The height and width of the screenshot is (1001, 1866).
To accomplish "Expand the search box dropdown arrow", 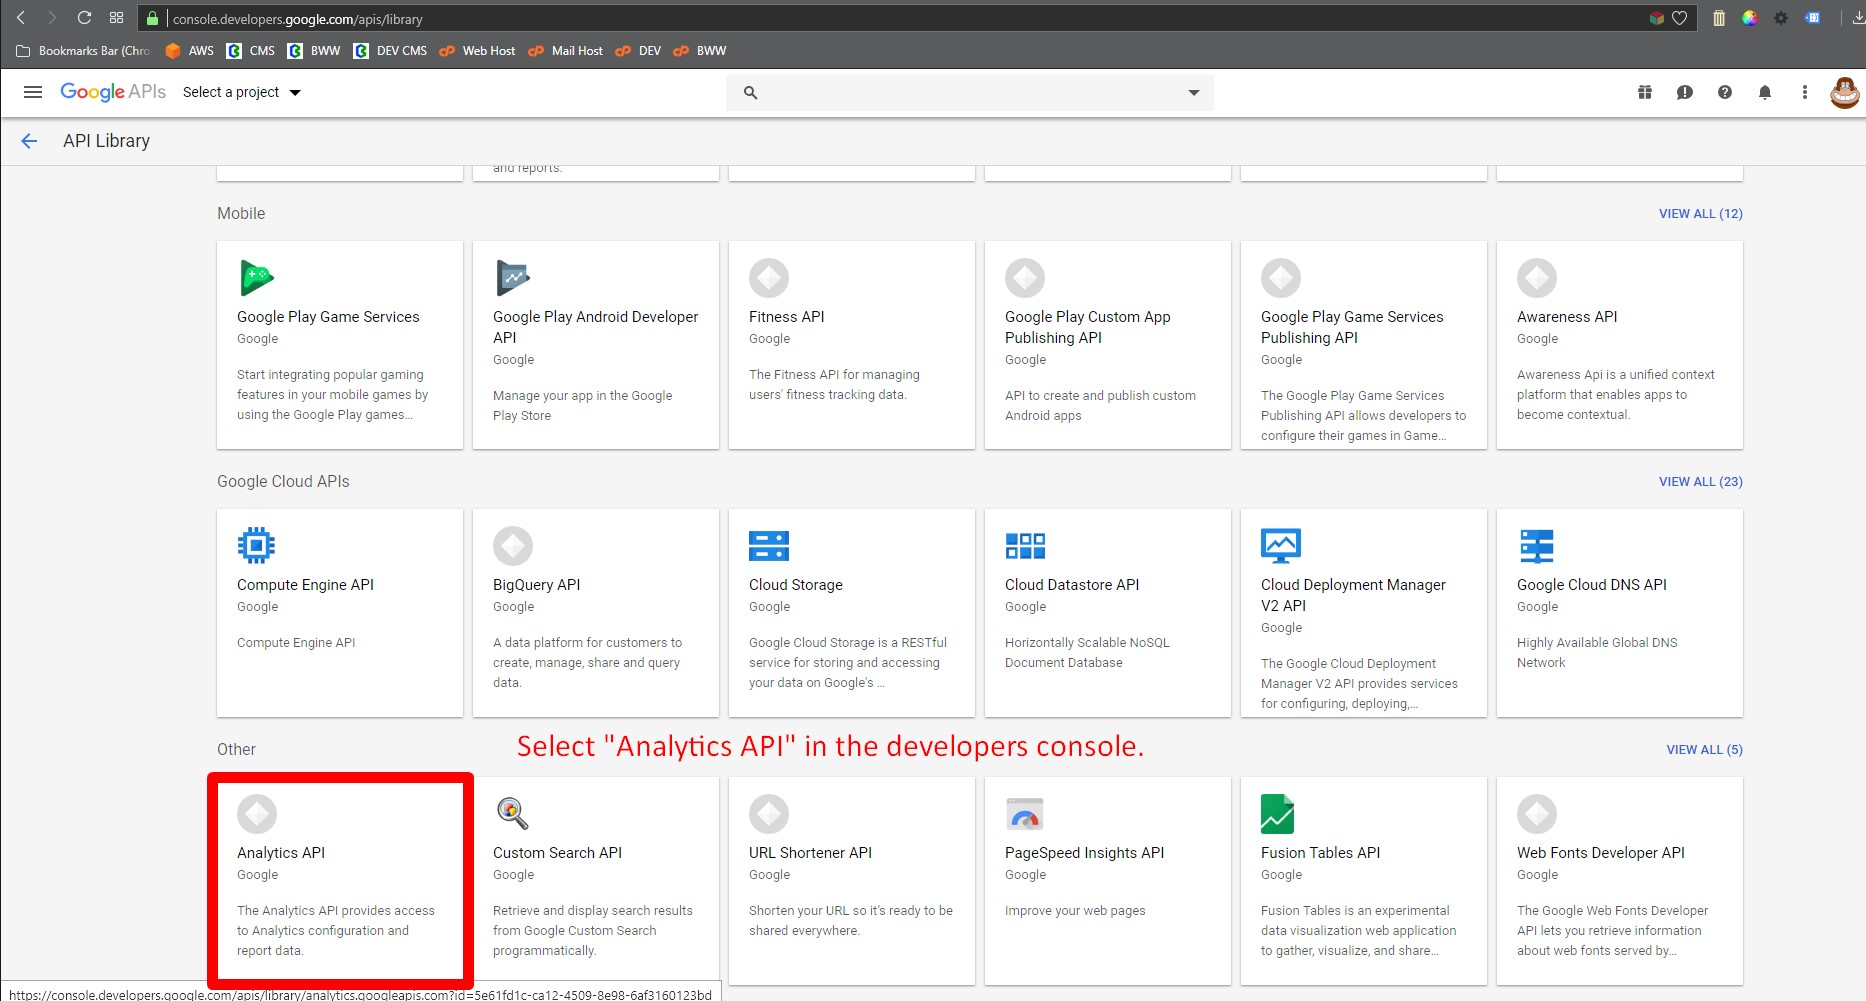I will click(1193, 93).
